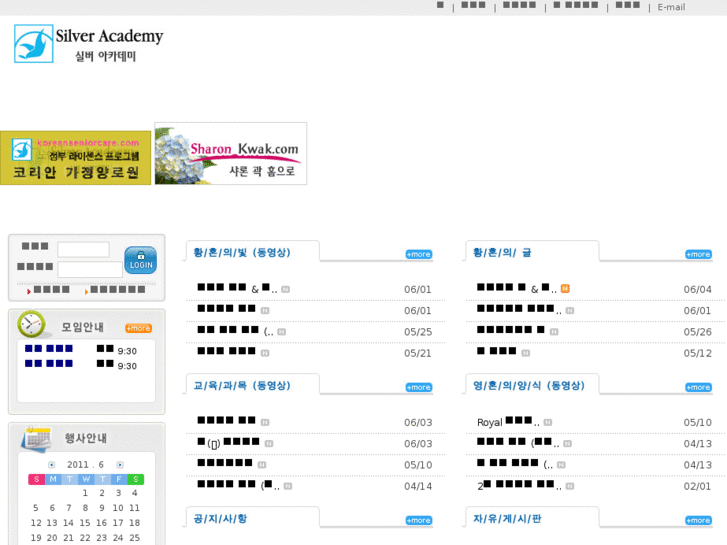Viewport: 727px width, 545px height.
Task: Focus the upper login input field
Action: (x=83, y=250)
